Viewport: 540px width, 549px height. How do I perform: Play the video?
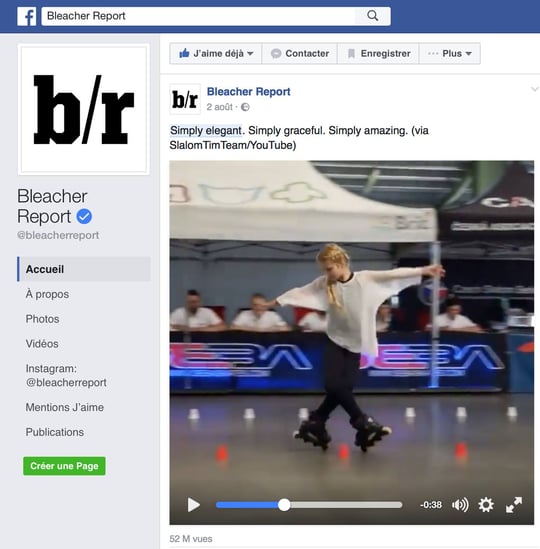click(x=193, y=505)
